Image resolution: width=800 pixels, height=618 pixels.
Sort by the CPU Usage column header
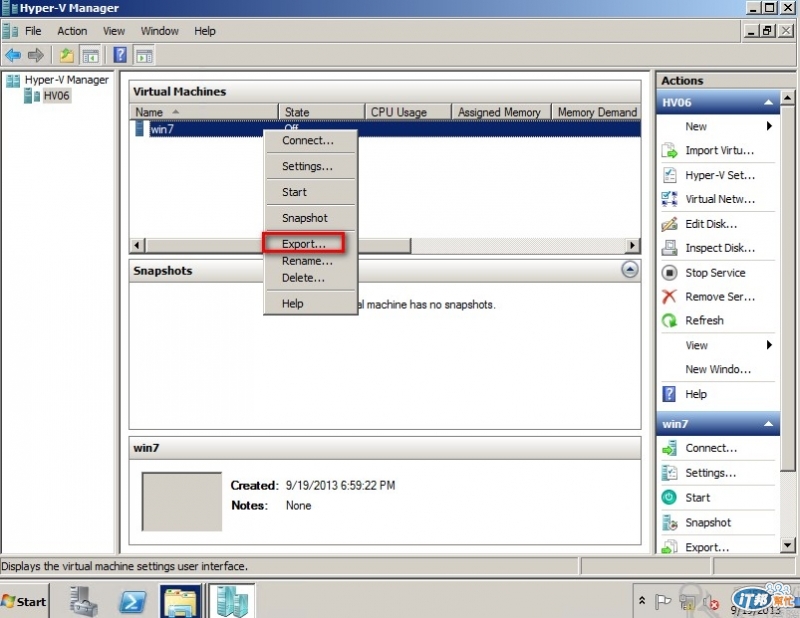tap(408, 112)
